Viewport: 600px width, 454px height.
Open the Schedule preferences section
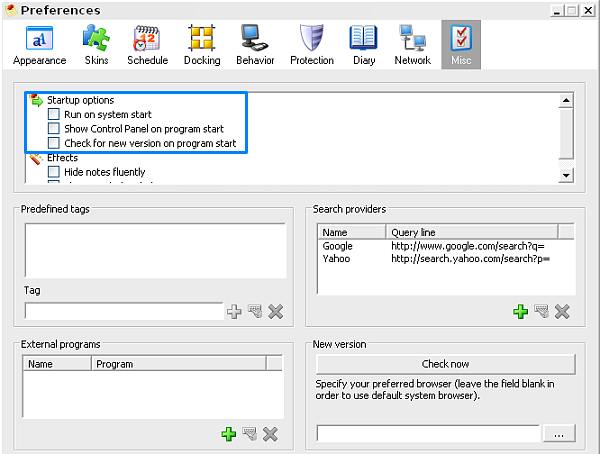[147, 45]
